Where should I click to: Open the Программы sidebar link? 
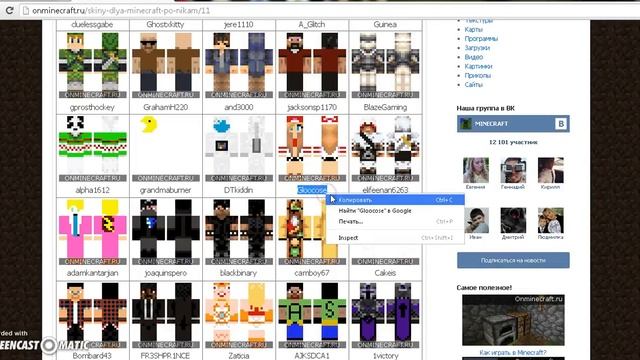tap(481, 39)
